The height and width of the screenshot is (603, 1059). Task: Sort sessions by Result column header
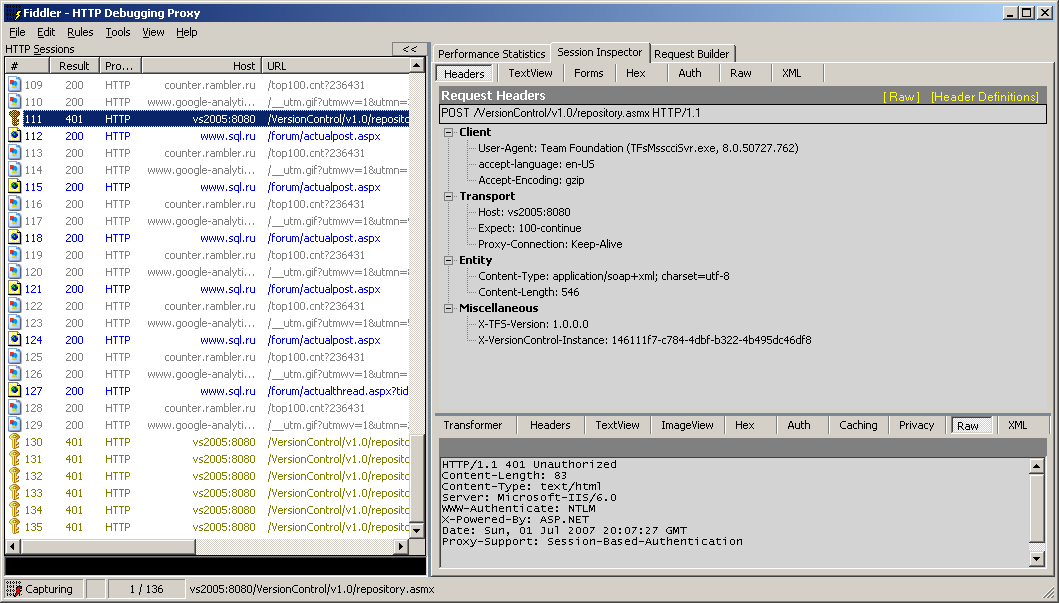click(x=74, y=65)
